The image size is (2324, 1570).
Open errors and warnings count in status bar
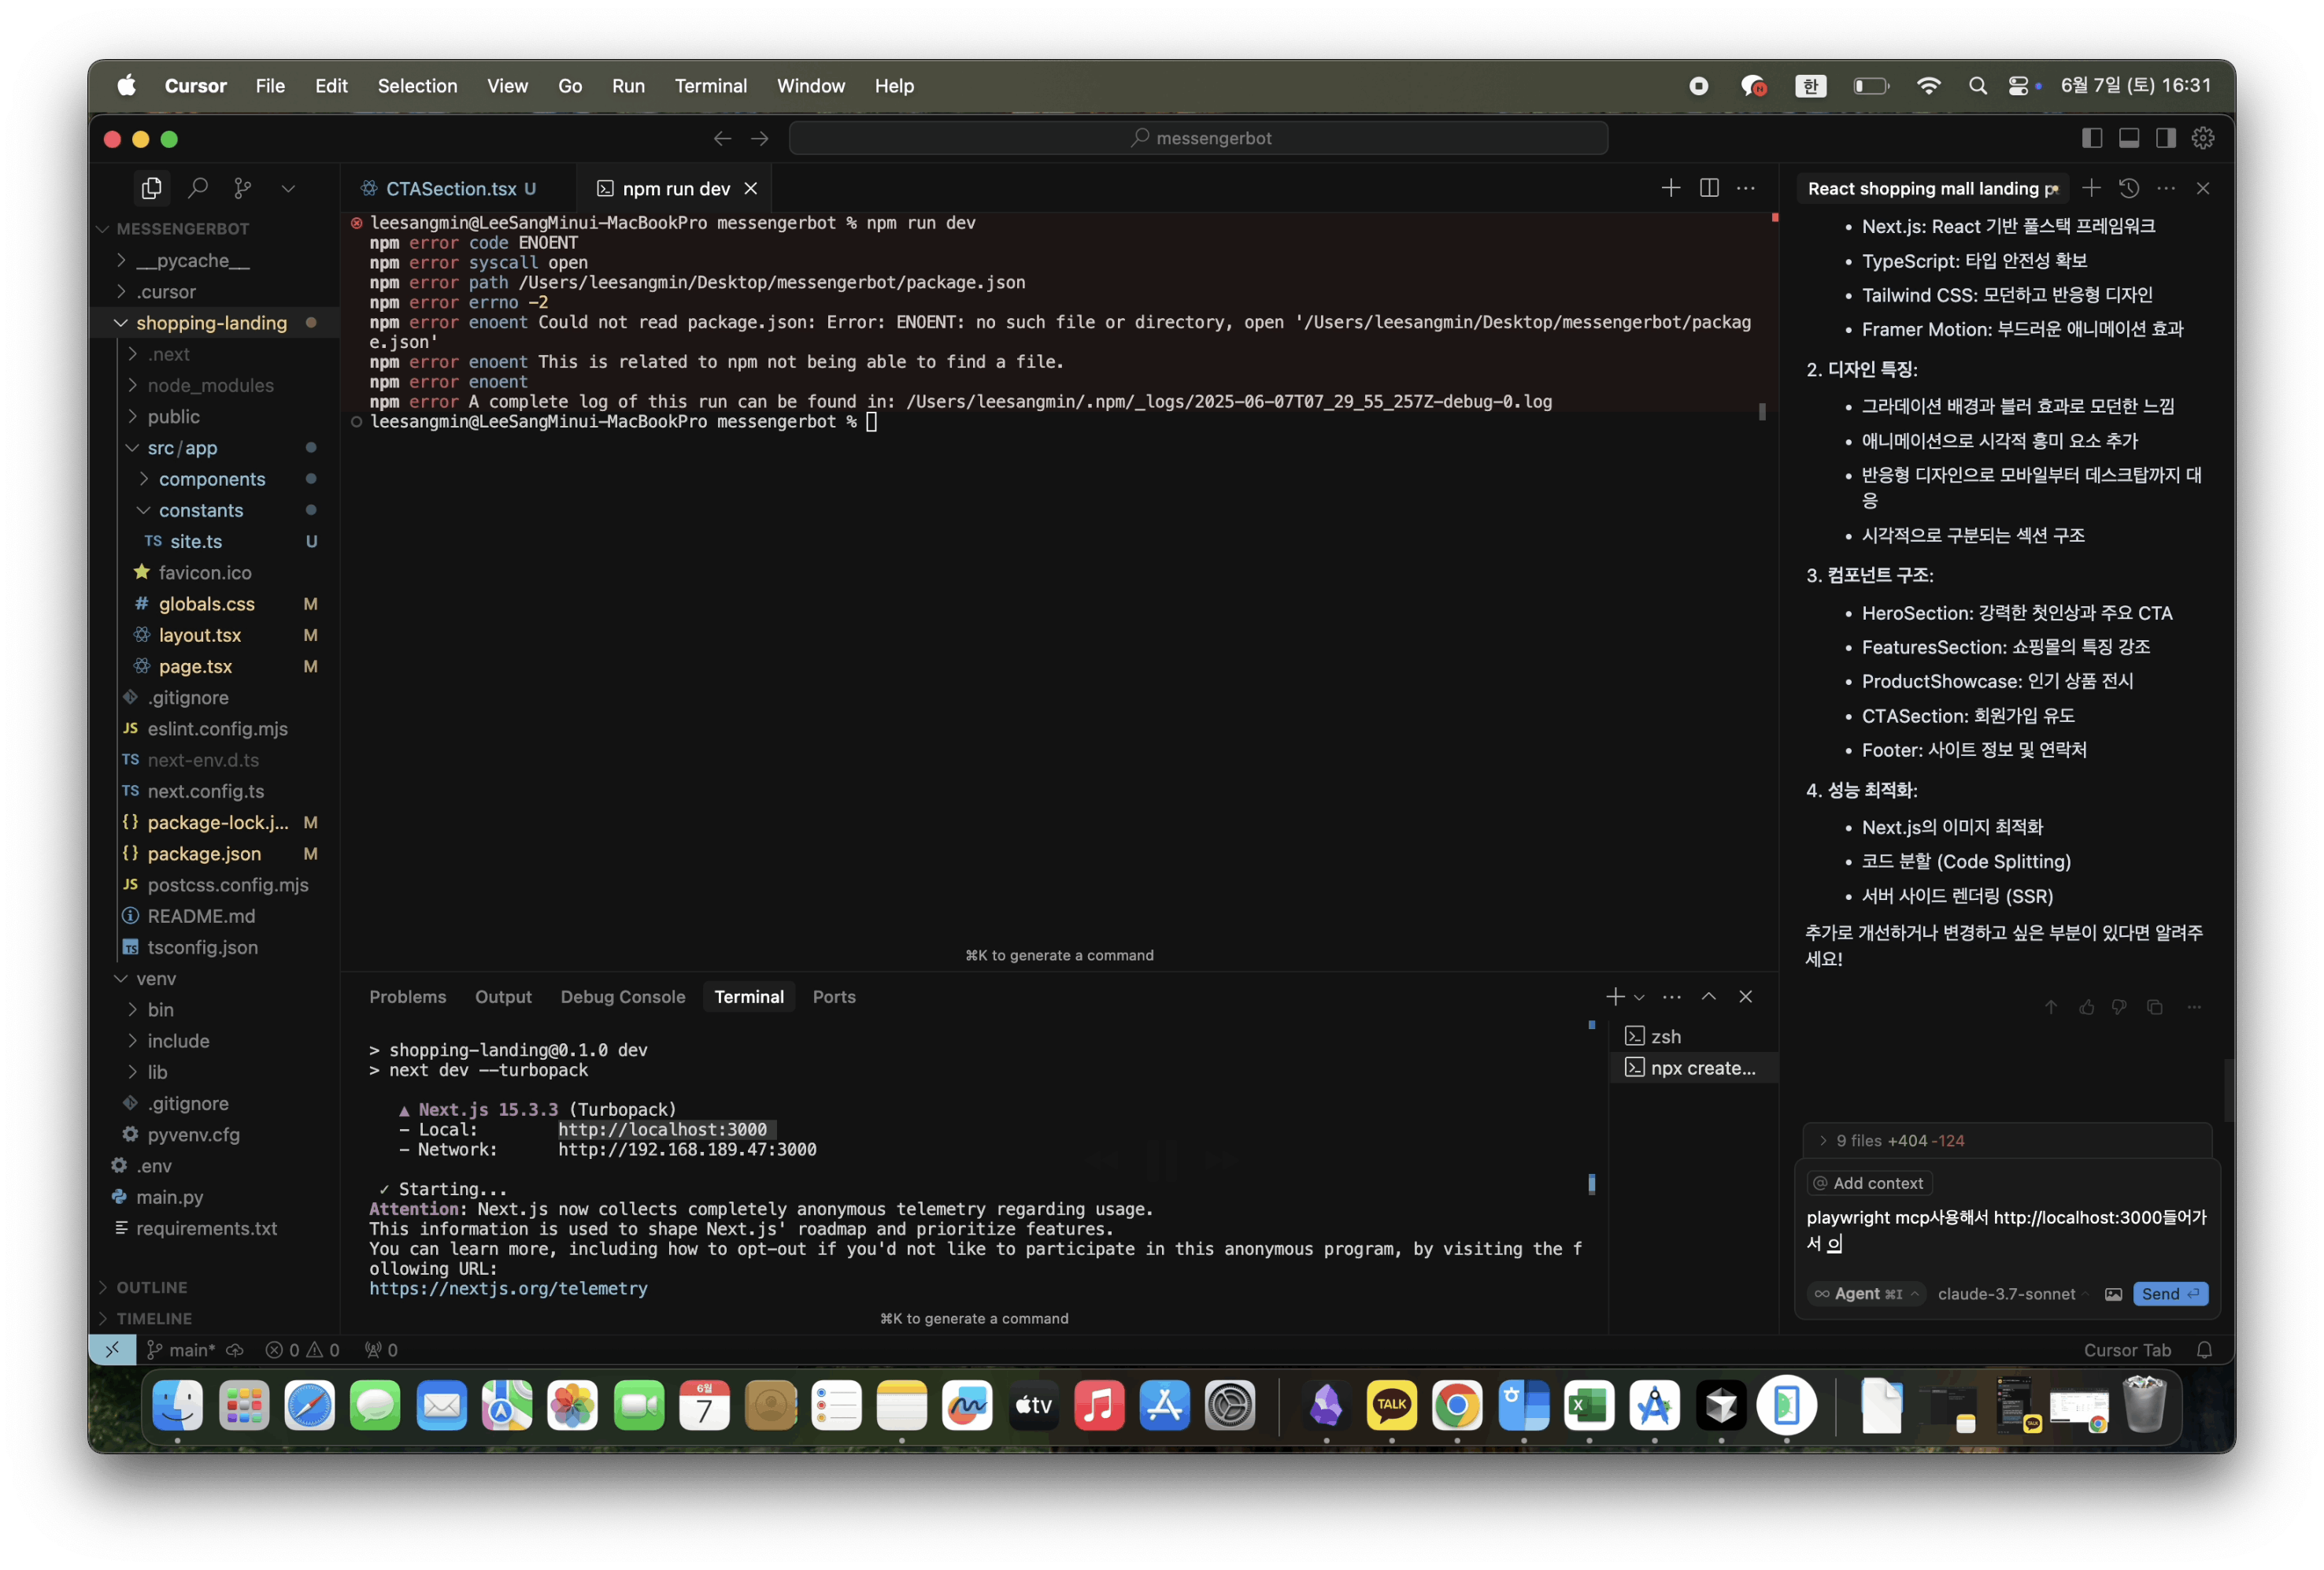click(x=302, y=1350)
